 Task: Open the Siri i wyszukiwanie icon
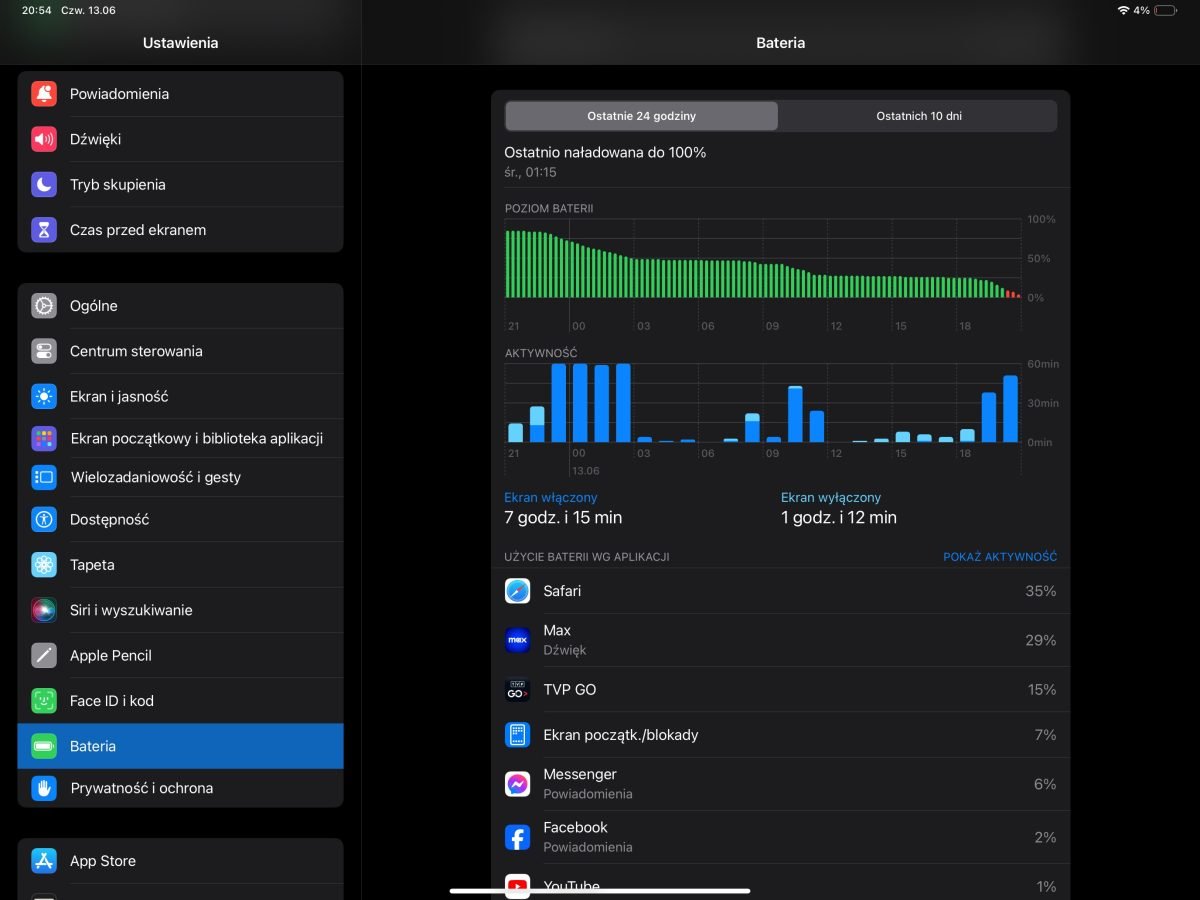pyautogui.click(x=44, y=610)
